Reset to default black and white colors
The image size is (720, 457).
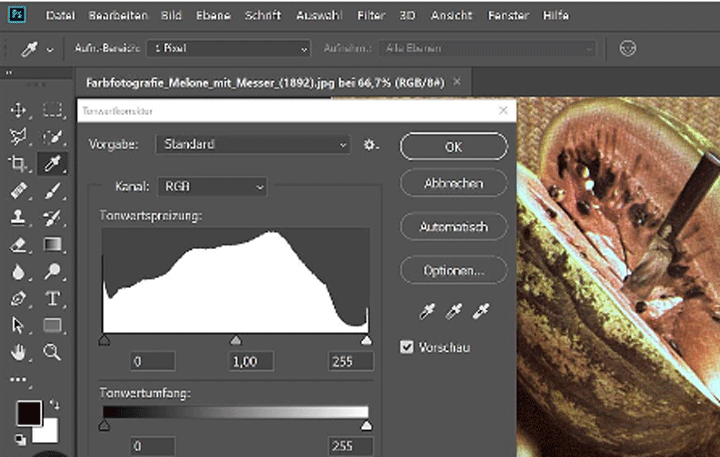[20, 440]
